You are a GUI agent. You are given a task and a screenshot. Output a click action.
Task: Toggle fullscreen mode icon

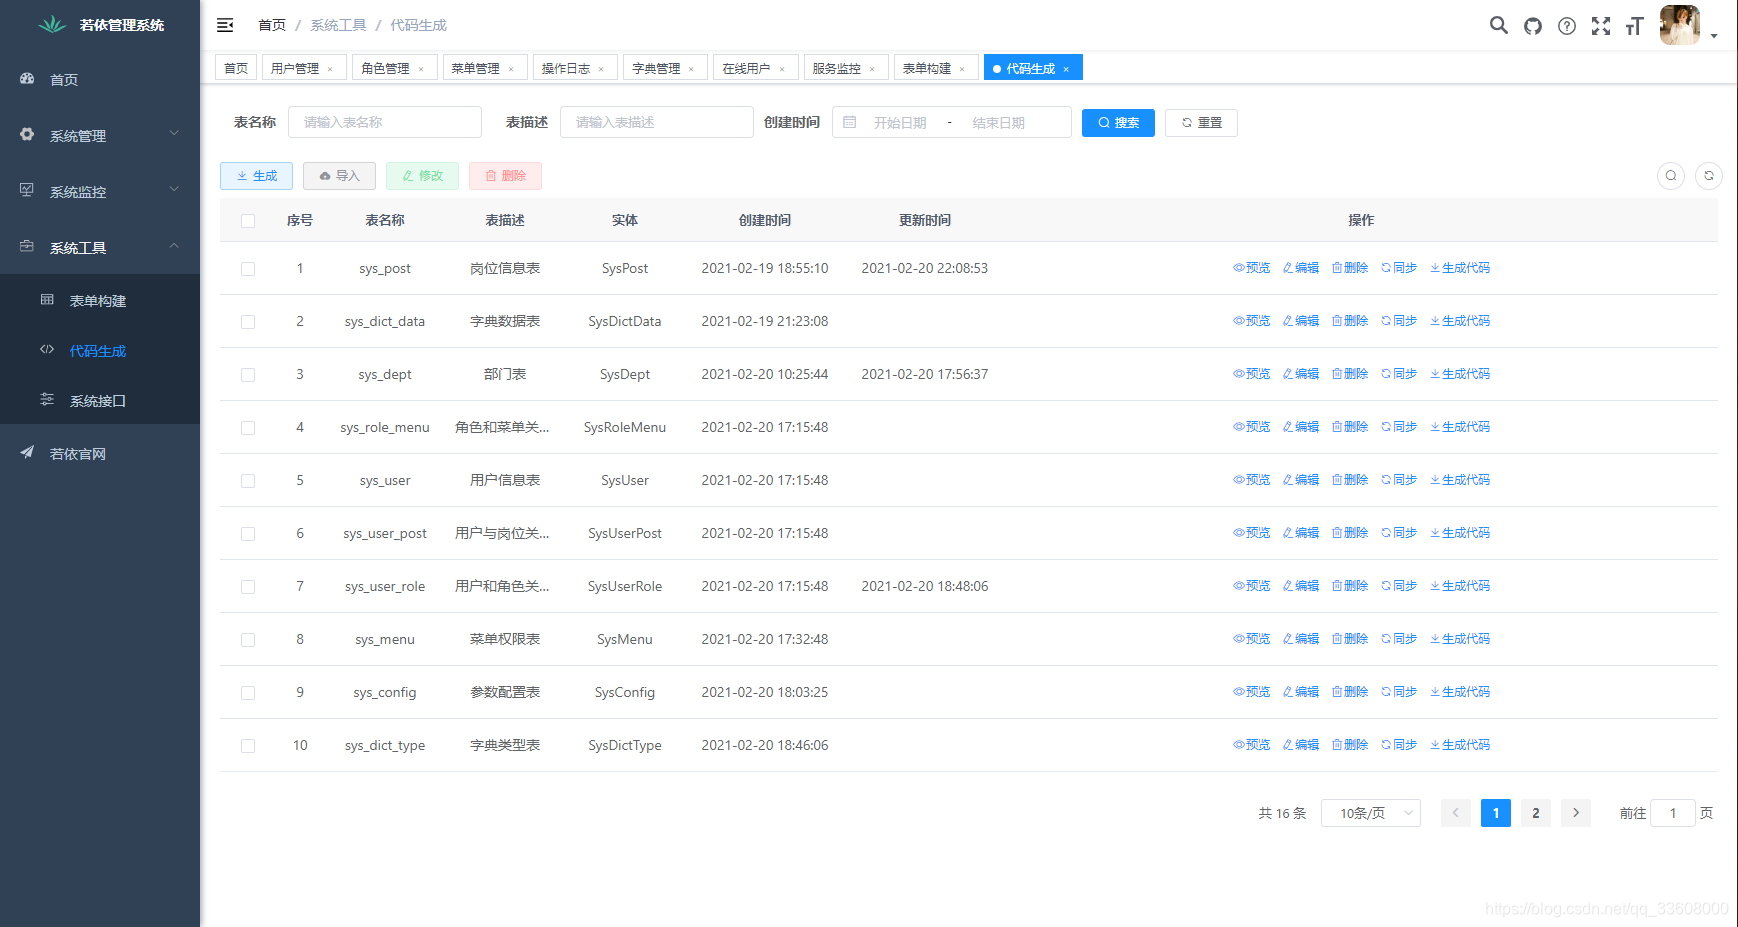tap(1601, 26)
